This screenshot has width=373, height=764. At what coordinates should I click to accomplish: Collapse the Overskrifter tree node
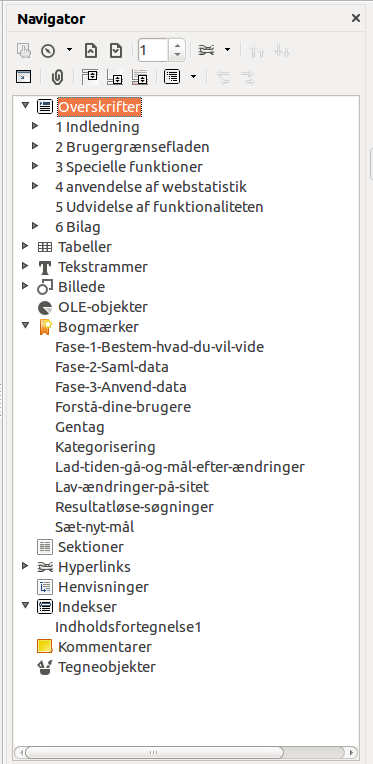pos(25,105)
